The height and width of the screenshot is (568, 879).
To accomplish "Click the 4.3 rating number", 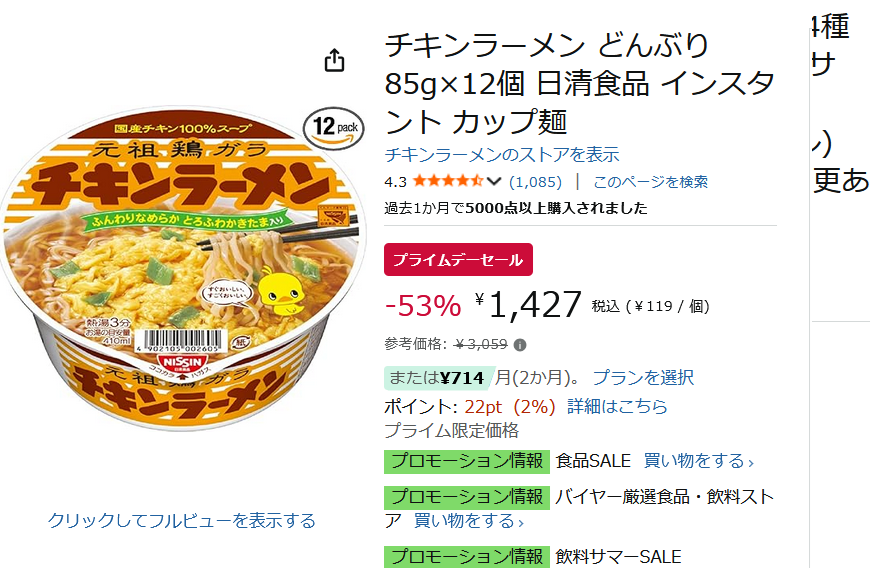I will click(x=396, y=181).
